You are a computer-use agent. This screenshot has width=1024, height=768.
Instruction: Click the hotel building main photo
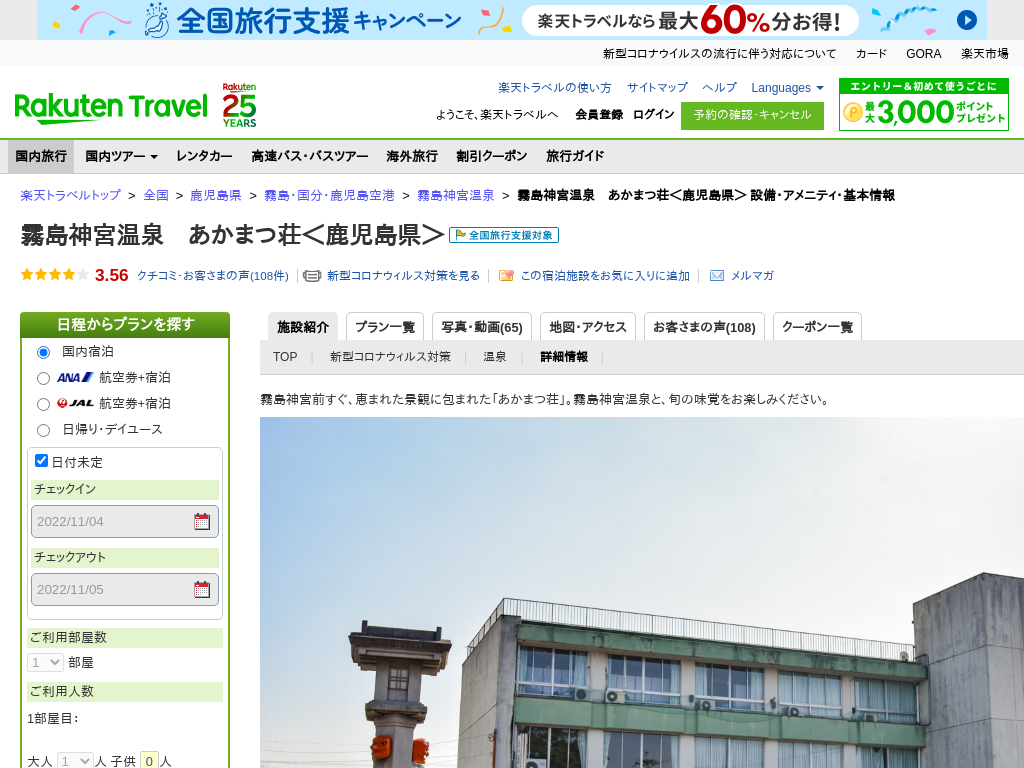click(642, 592)
